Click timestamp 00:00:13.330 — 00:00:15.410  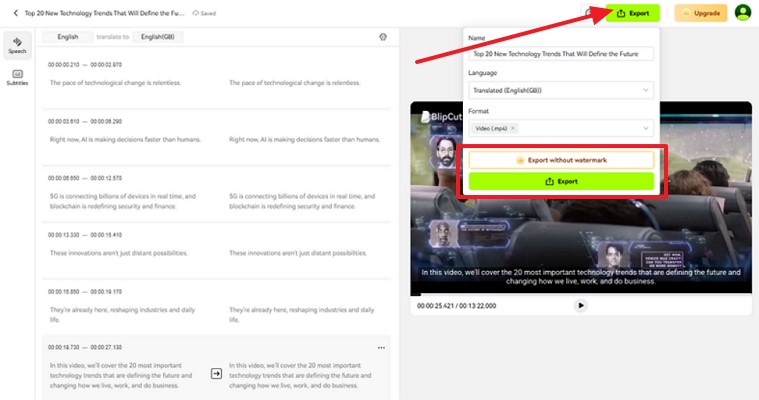(x=85, y=235)
